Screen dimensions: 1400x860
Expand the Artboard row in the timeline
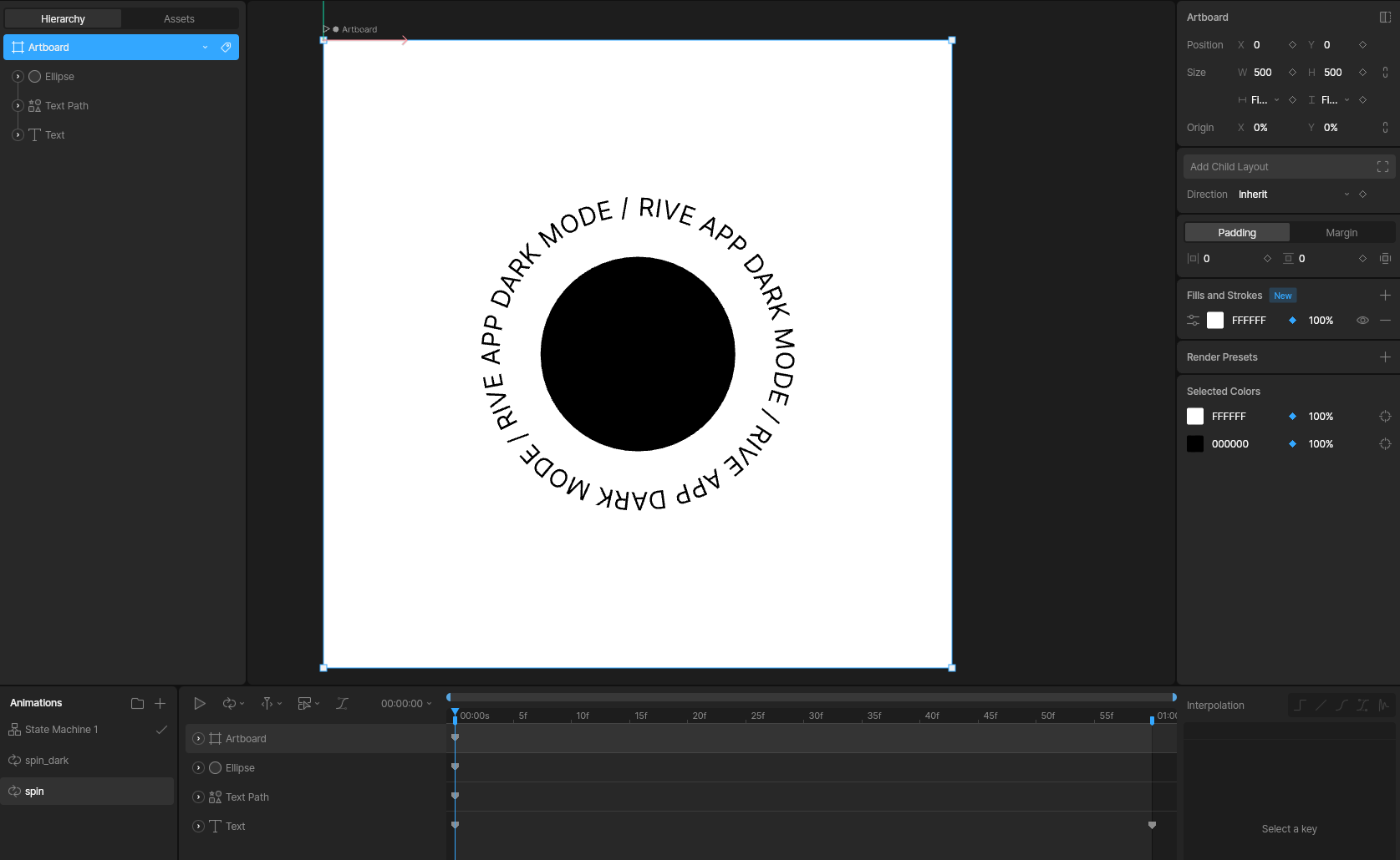198,739
